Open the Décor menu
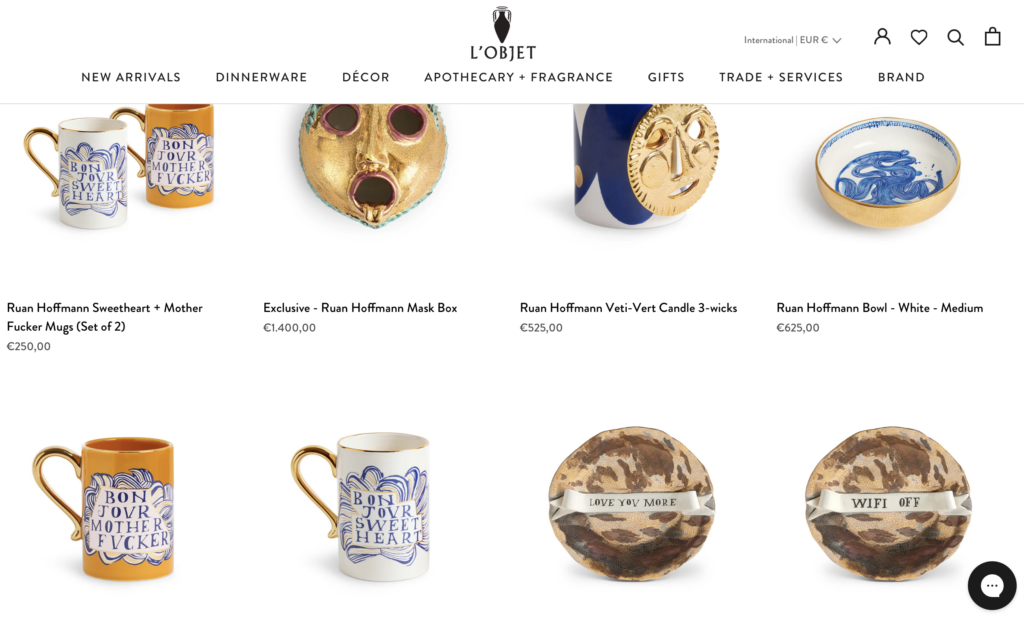The image size is (1024, 619). pos(366,77)
